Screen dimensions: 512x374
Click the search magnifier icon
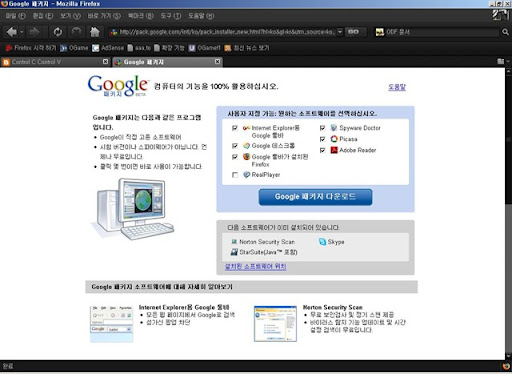[x=505, y=32]
